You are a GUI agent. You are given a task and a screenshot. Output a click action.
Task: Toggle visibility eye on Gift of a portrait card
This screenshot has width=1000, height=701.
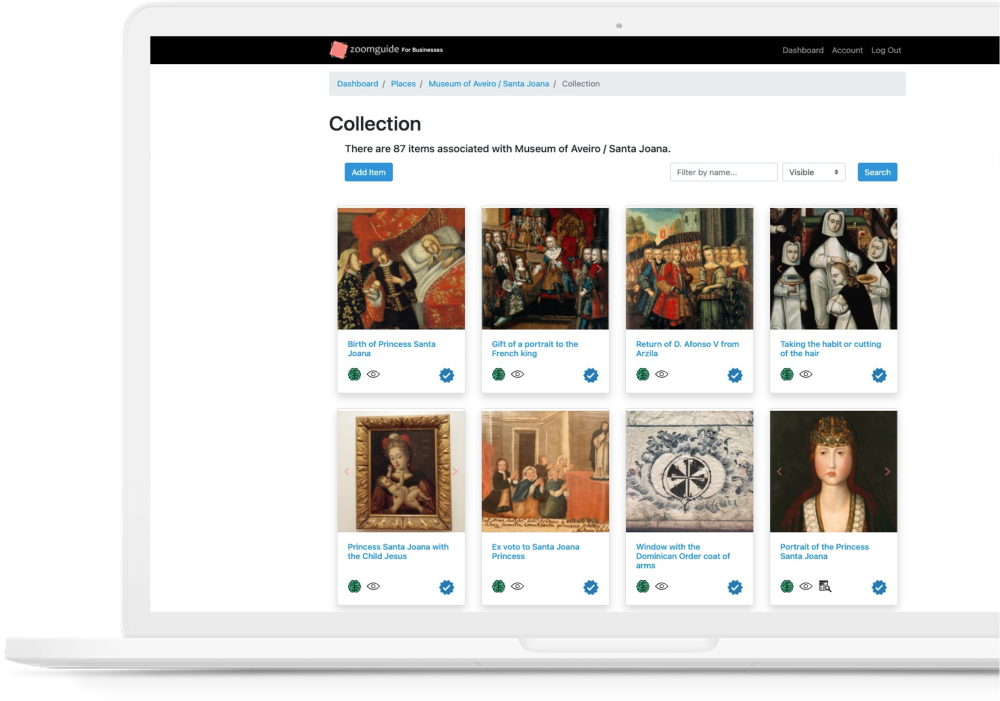pos(518,374)
